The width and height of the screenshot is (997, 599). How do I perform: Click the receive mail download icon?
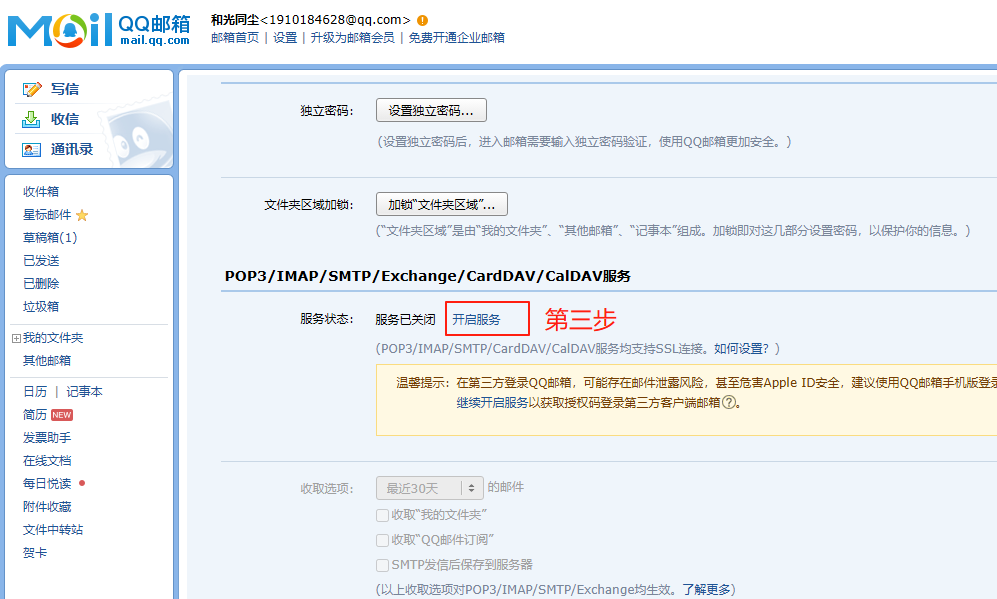point(32,119)
